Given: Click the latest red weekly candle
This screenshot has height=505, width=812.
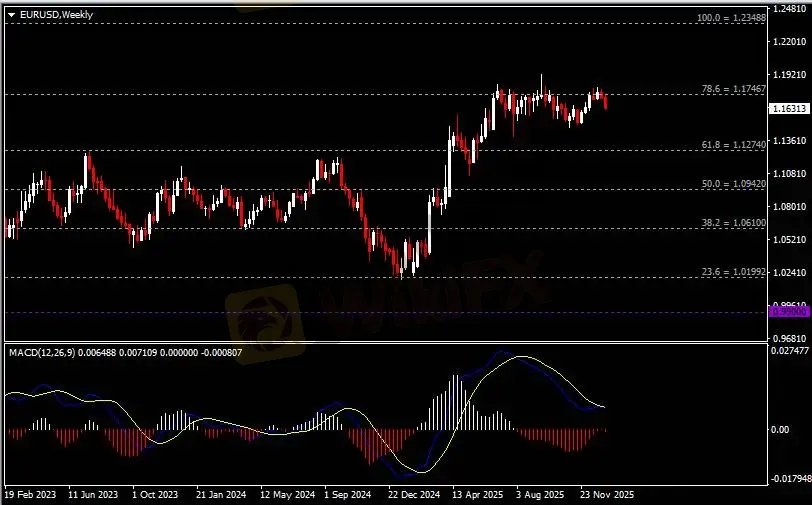Looking at the screenshot, I should pyautogui.click(x=606, y=102).
